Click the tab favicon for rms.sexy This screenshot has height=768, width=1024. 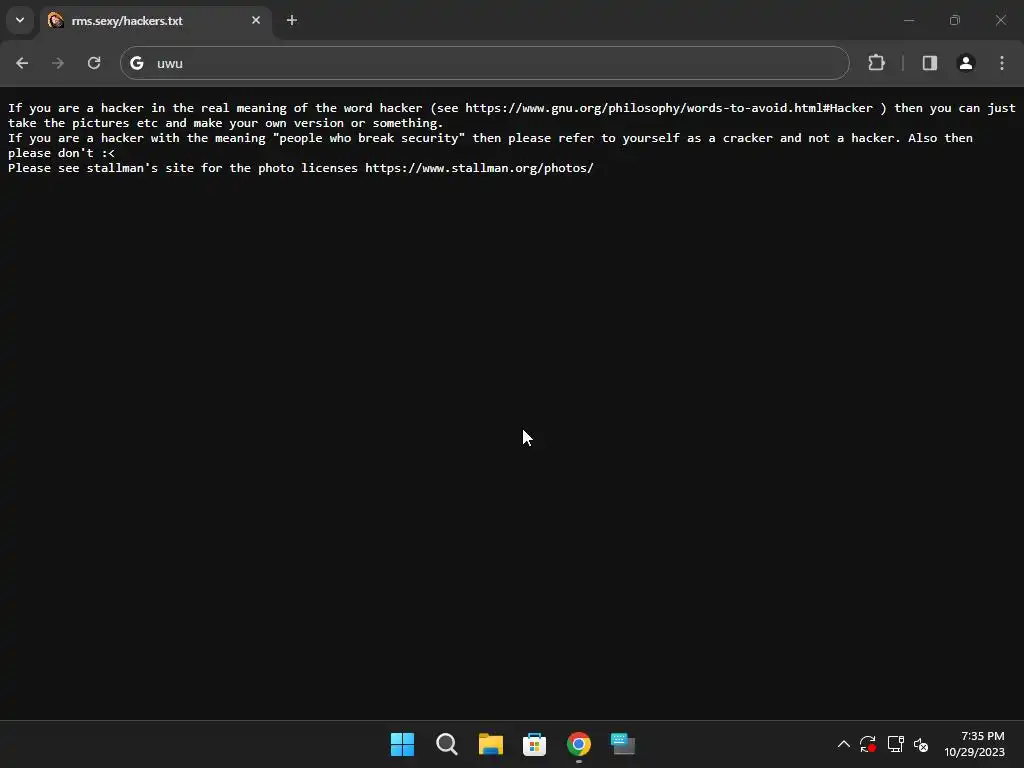coord(56,21)
